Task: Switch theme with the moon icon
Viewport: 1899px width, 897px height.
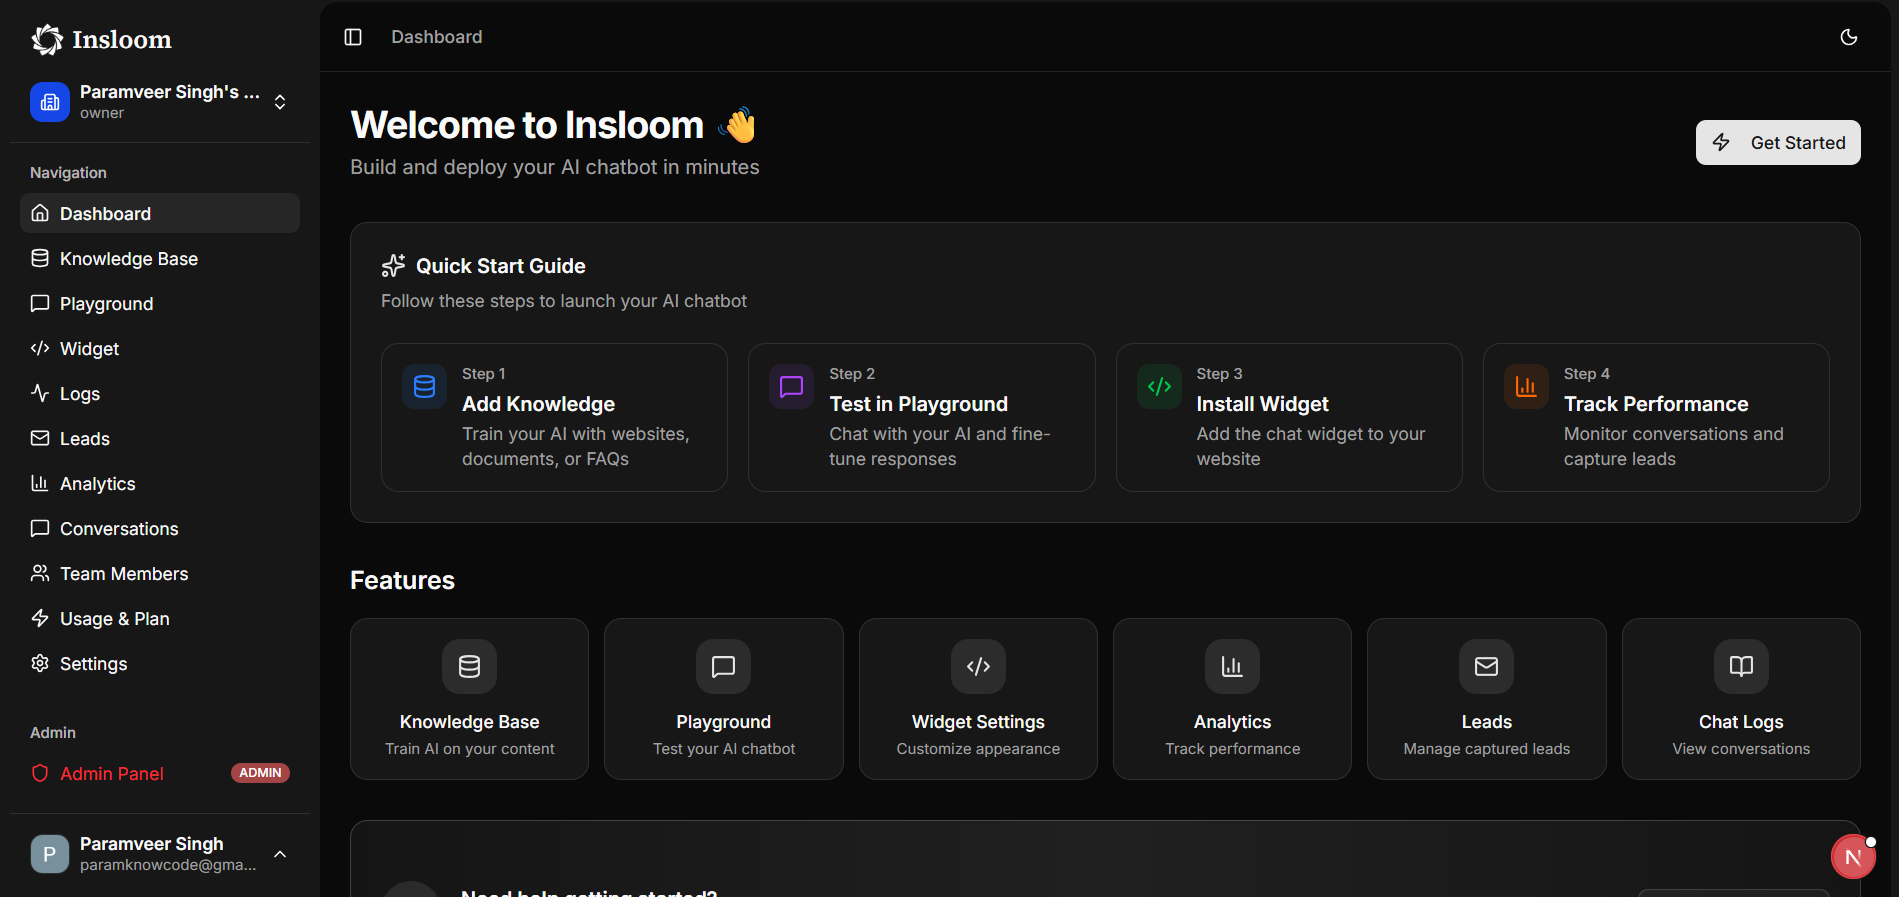Action: point(1849,37)
